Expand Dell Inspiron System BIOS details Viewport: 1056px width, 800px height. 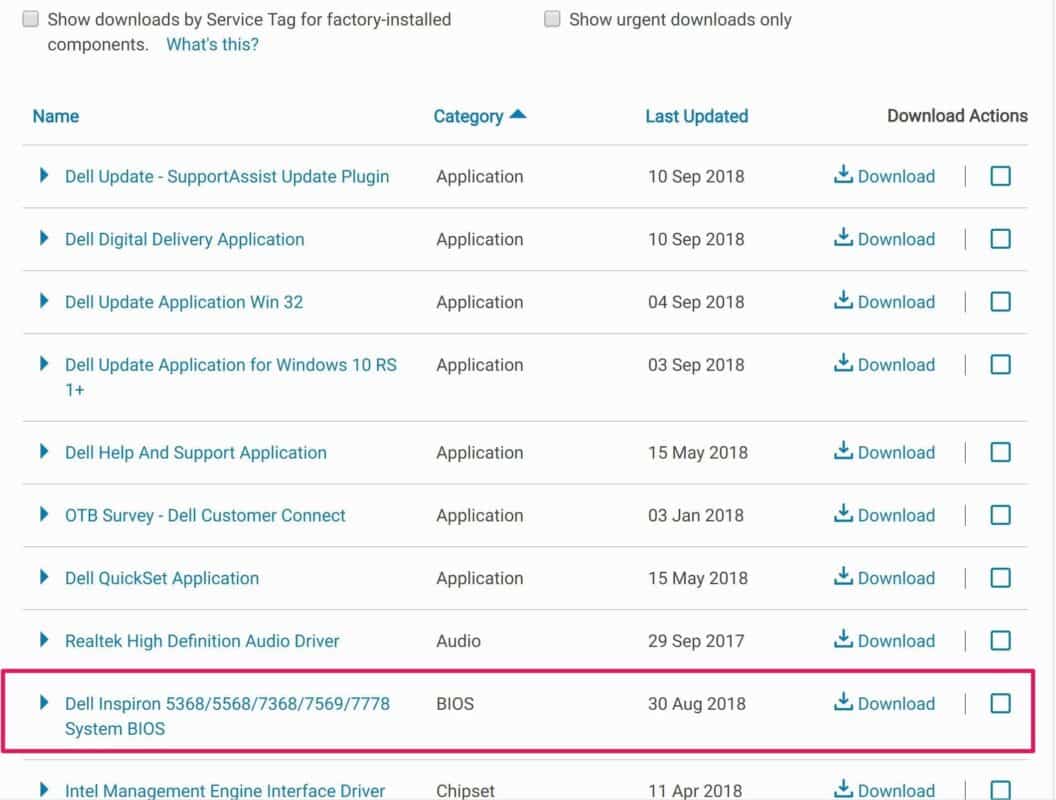pos(44,702)
